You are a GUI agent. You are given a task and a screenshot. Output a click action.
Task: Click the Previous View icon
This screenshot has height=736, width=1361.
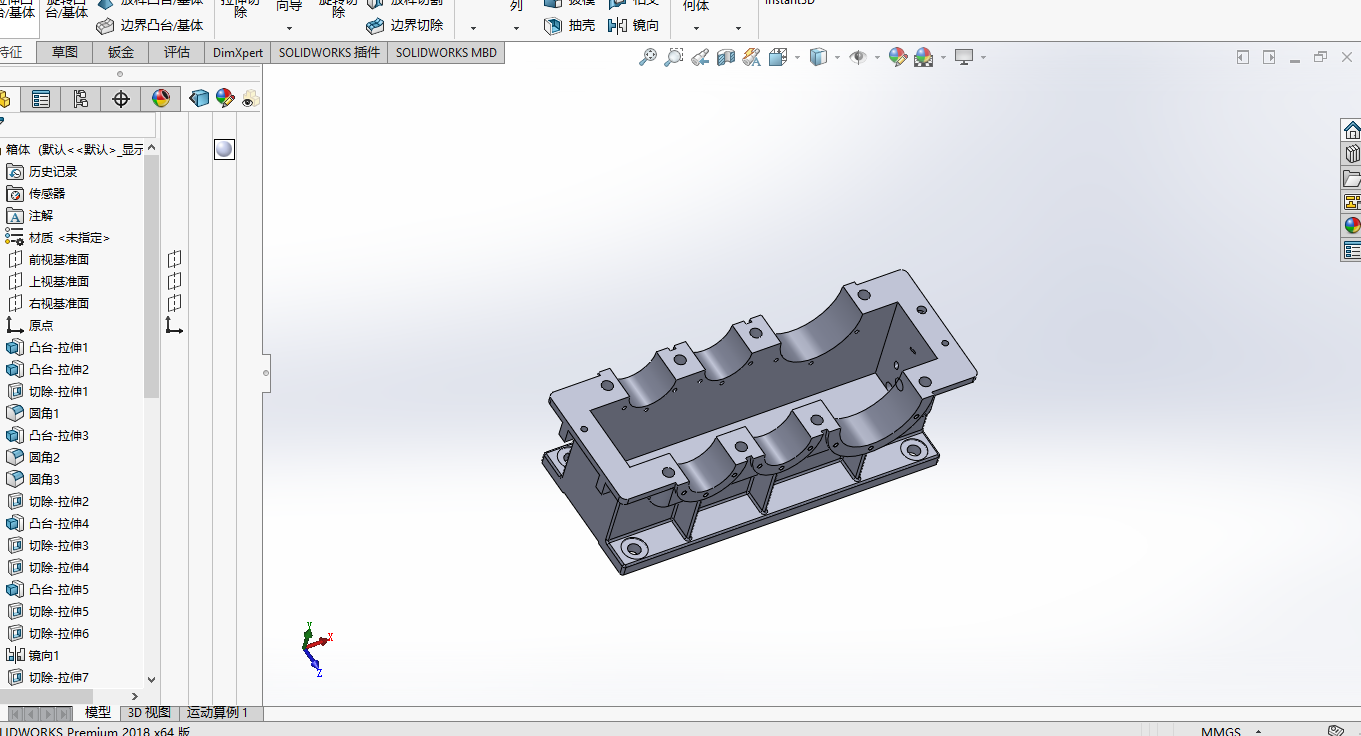pos(700,57)
